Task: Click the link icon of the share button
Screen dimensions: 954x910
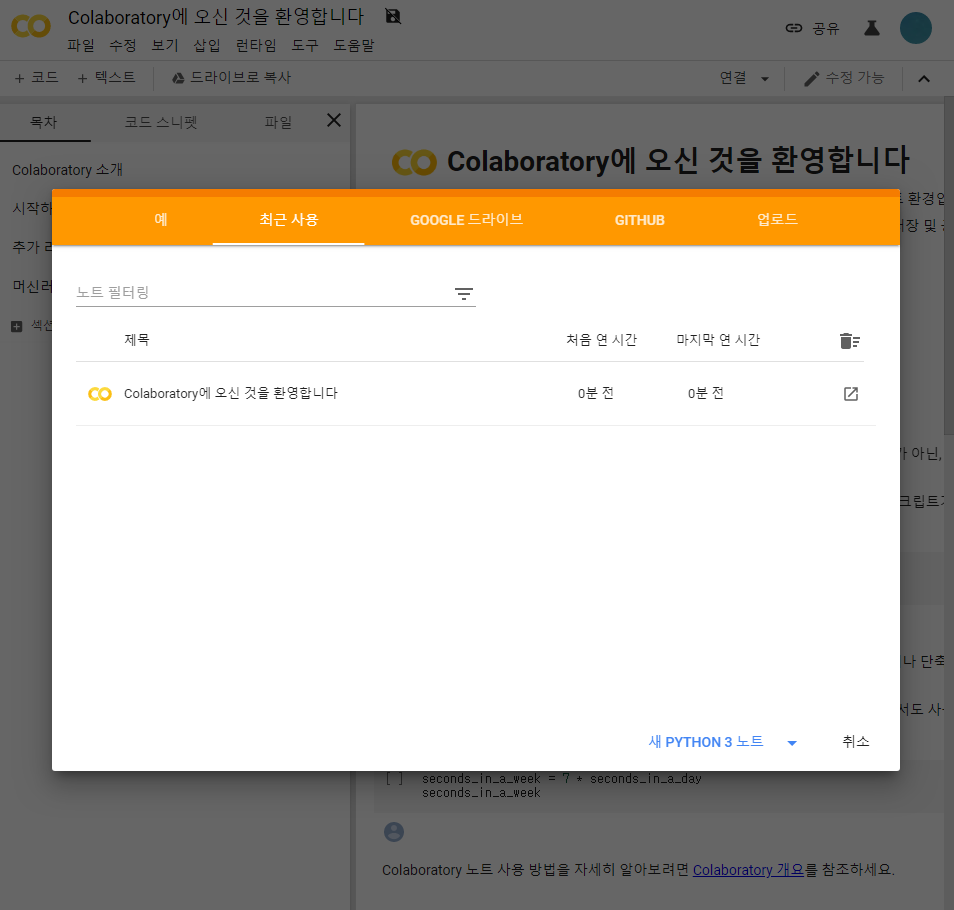Action: [793, 28]
